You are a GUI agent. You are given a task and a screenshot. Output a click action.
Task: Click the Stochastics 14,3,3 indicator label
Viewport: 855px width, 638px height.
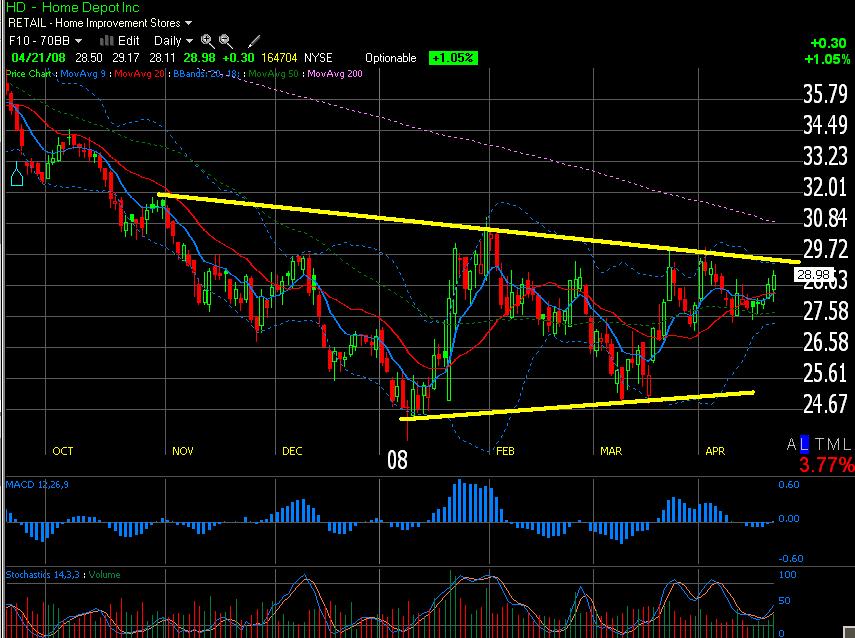(x=43, y=574)
